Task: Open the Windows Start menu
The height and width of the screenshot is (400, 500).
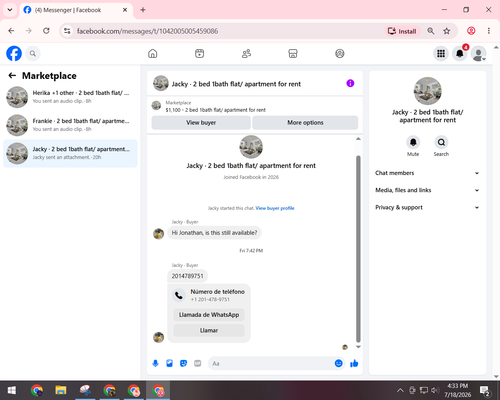Action: point(12,390)
